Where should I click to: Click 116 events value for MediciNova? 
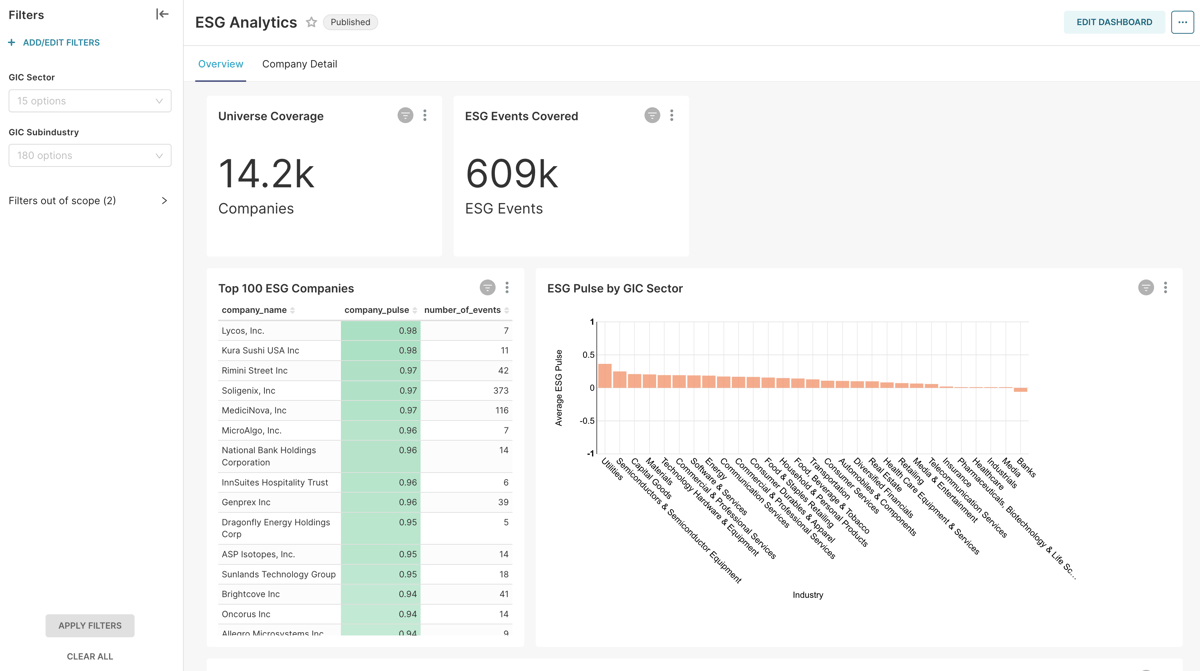[501, 411]
